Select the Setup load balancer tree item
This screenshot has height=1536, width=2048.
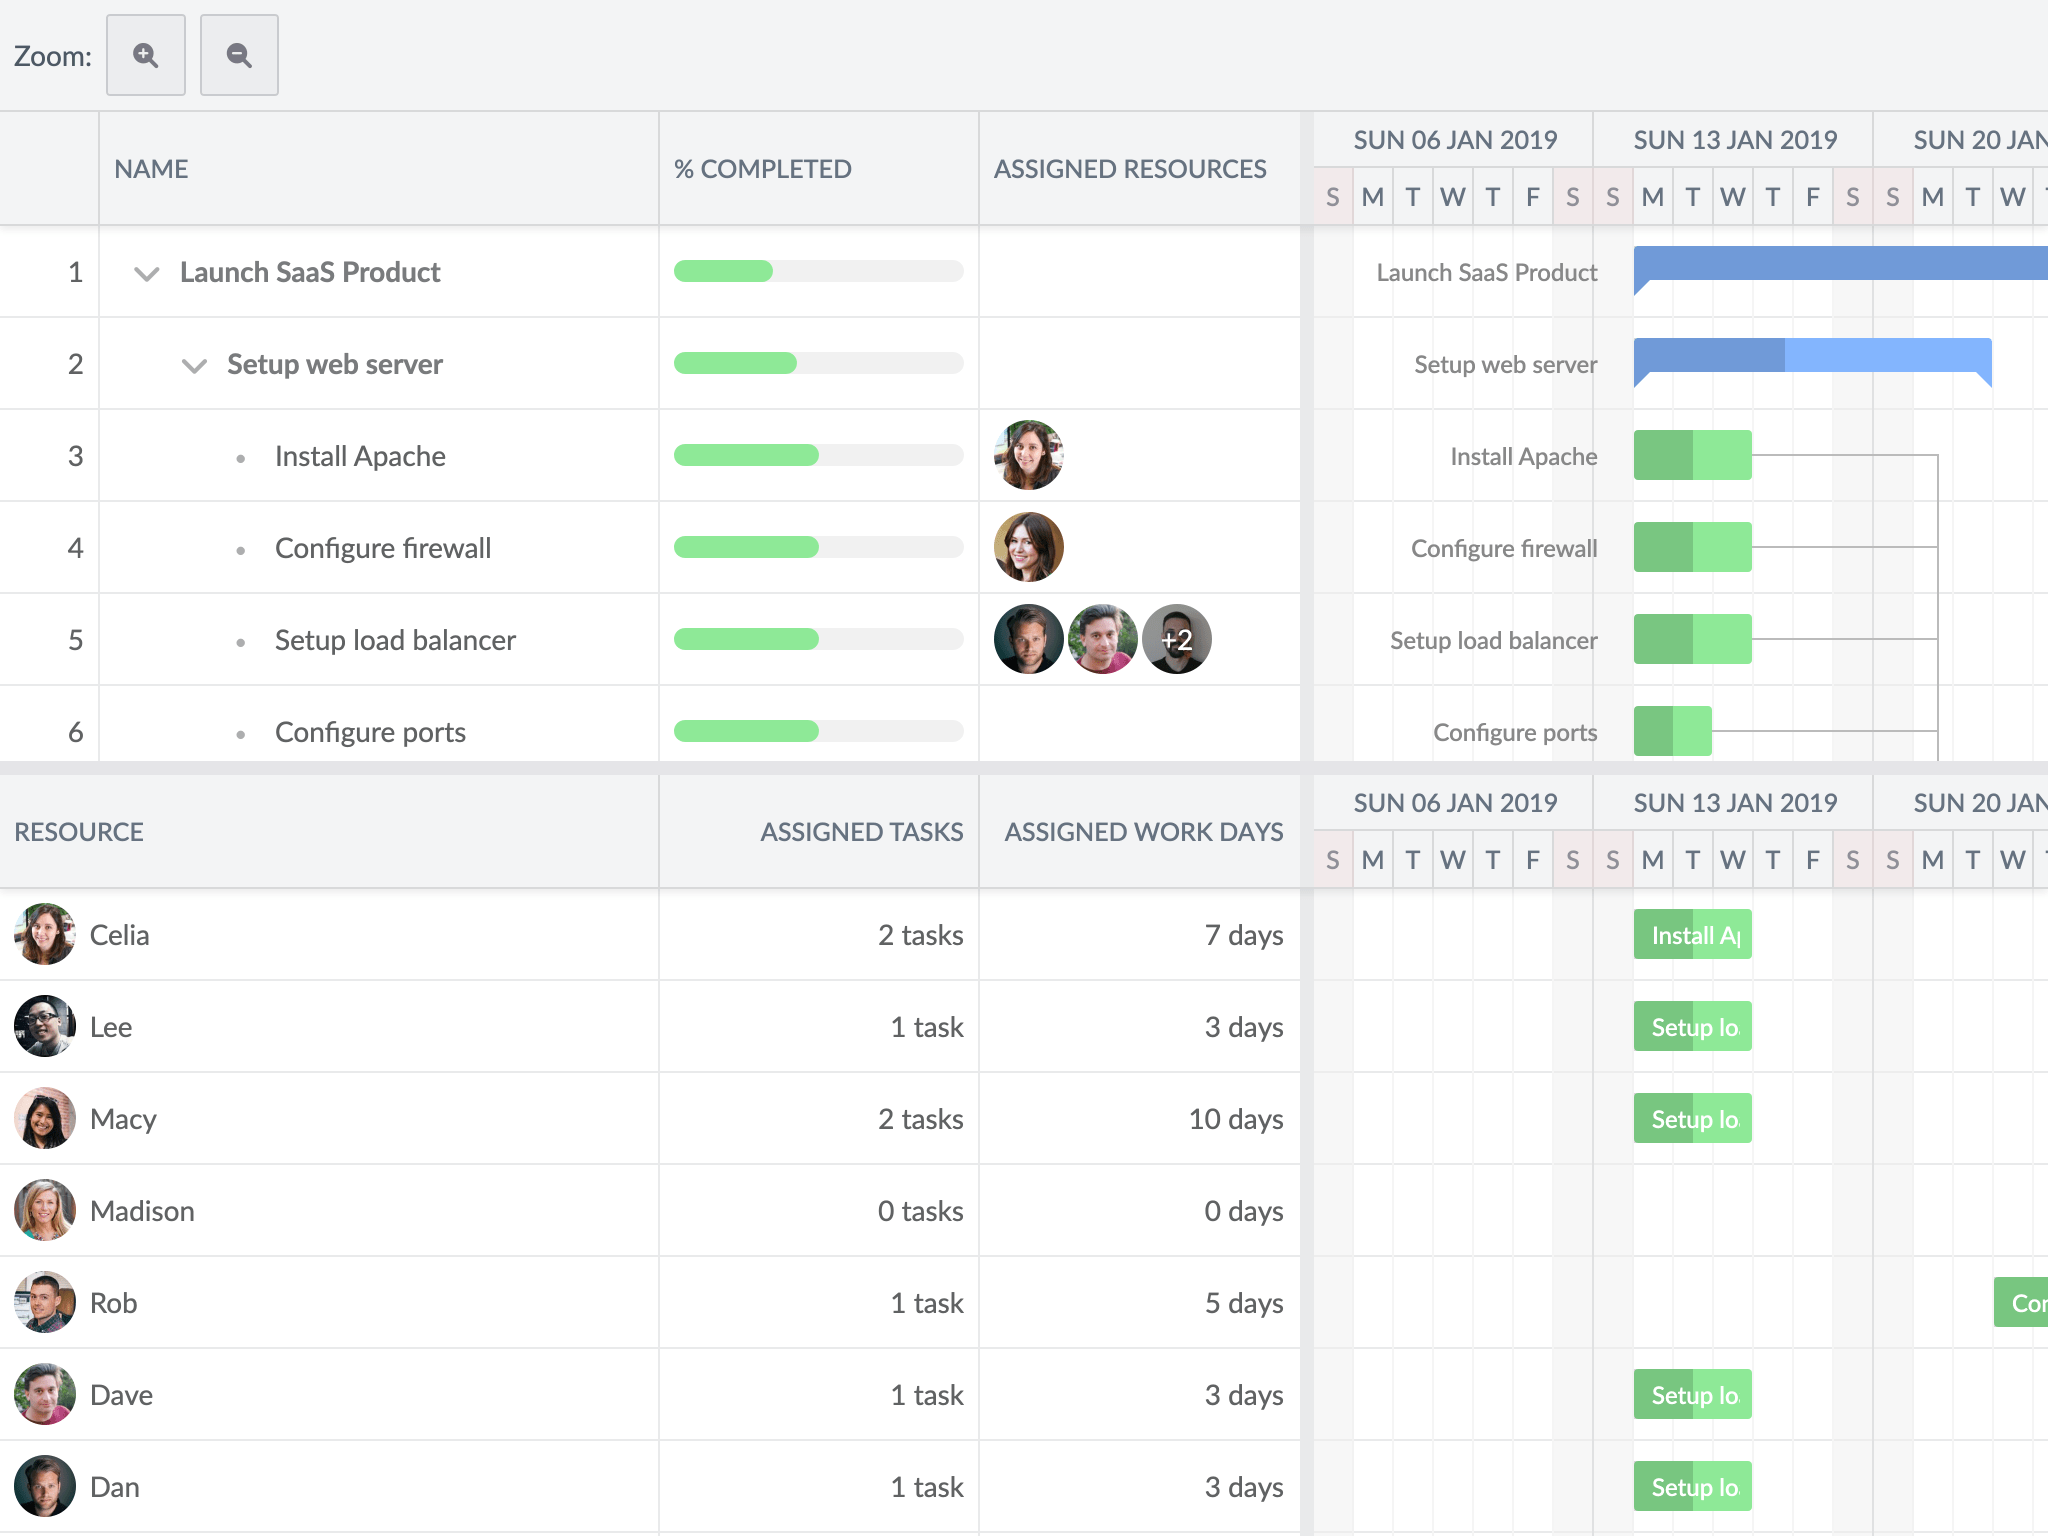394,639
